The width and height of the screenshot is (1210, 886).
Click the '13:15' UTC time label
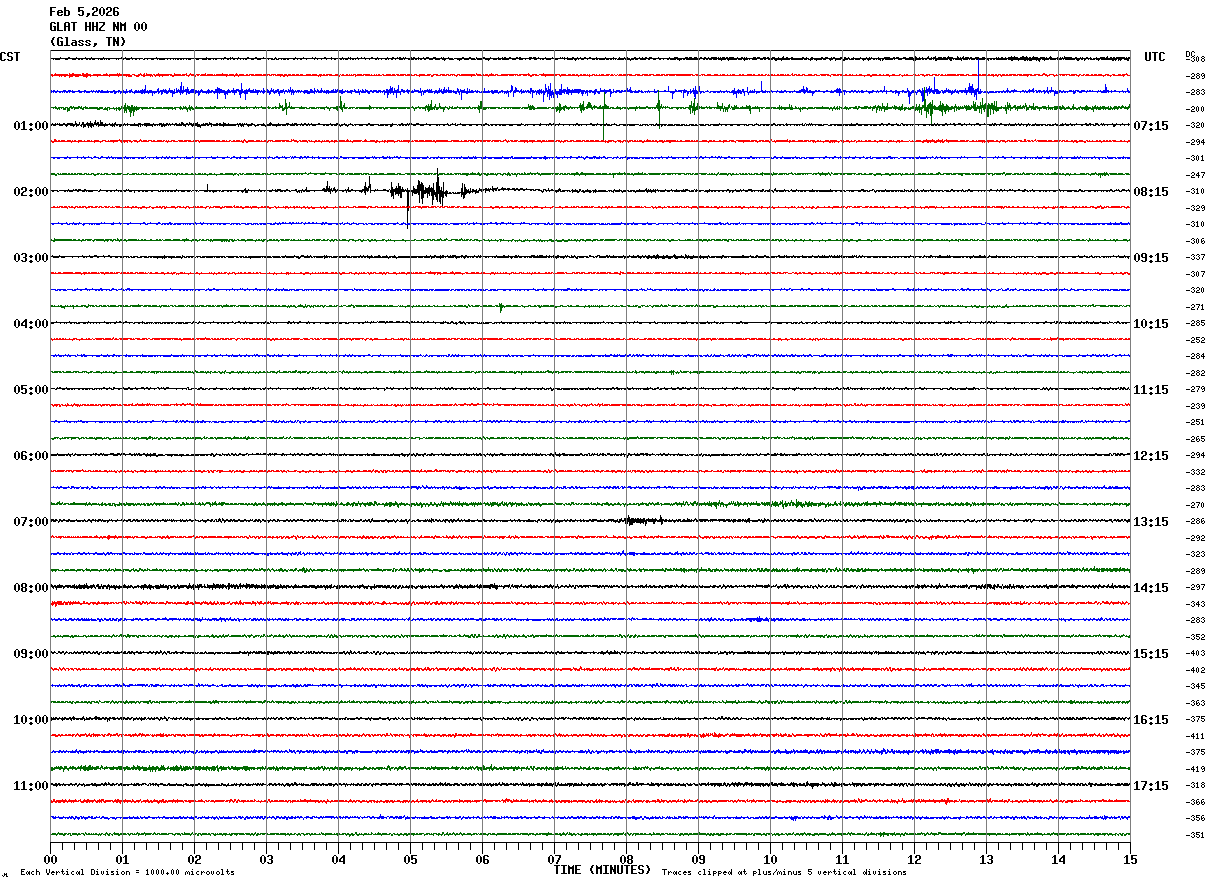1151,522
